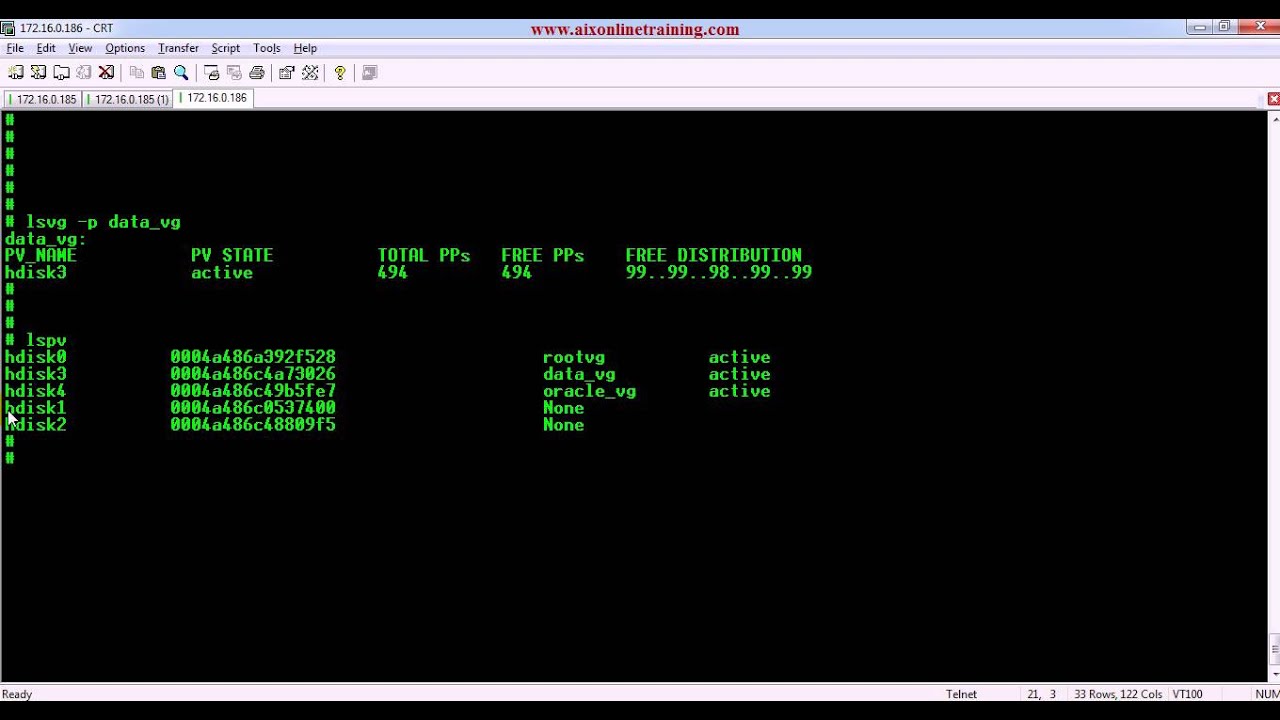Click the 'PV STATE' column header

click(232, 256)
